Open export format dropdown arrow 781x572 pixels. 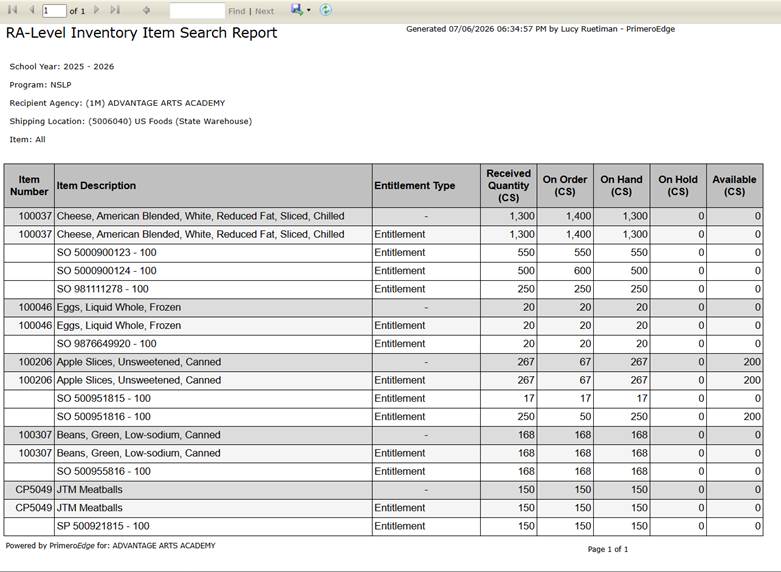pyautogui.click(x=309, y=10)
